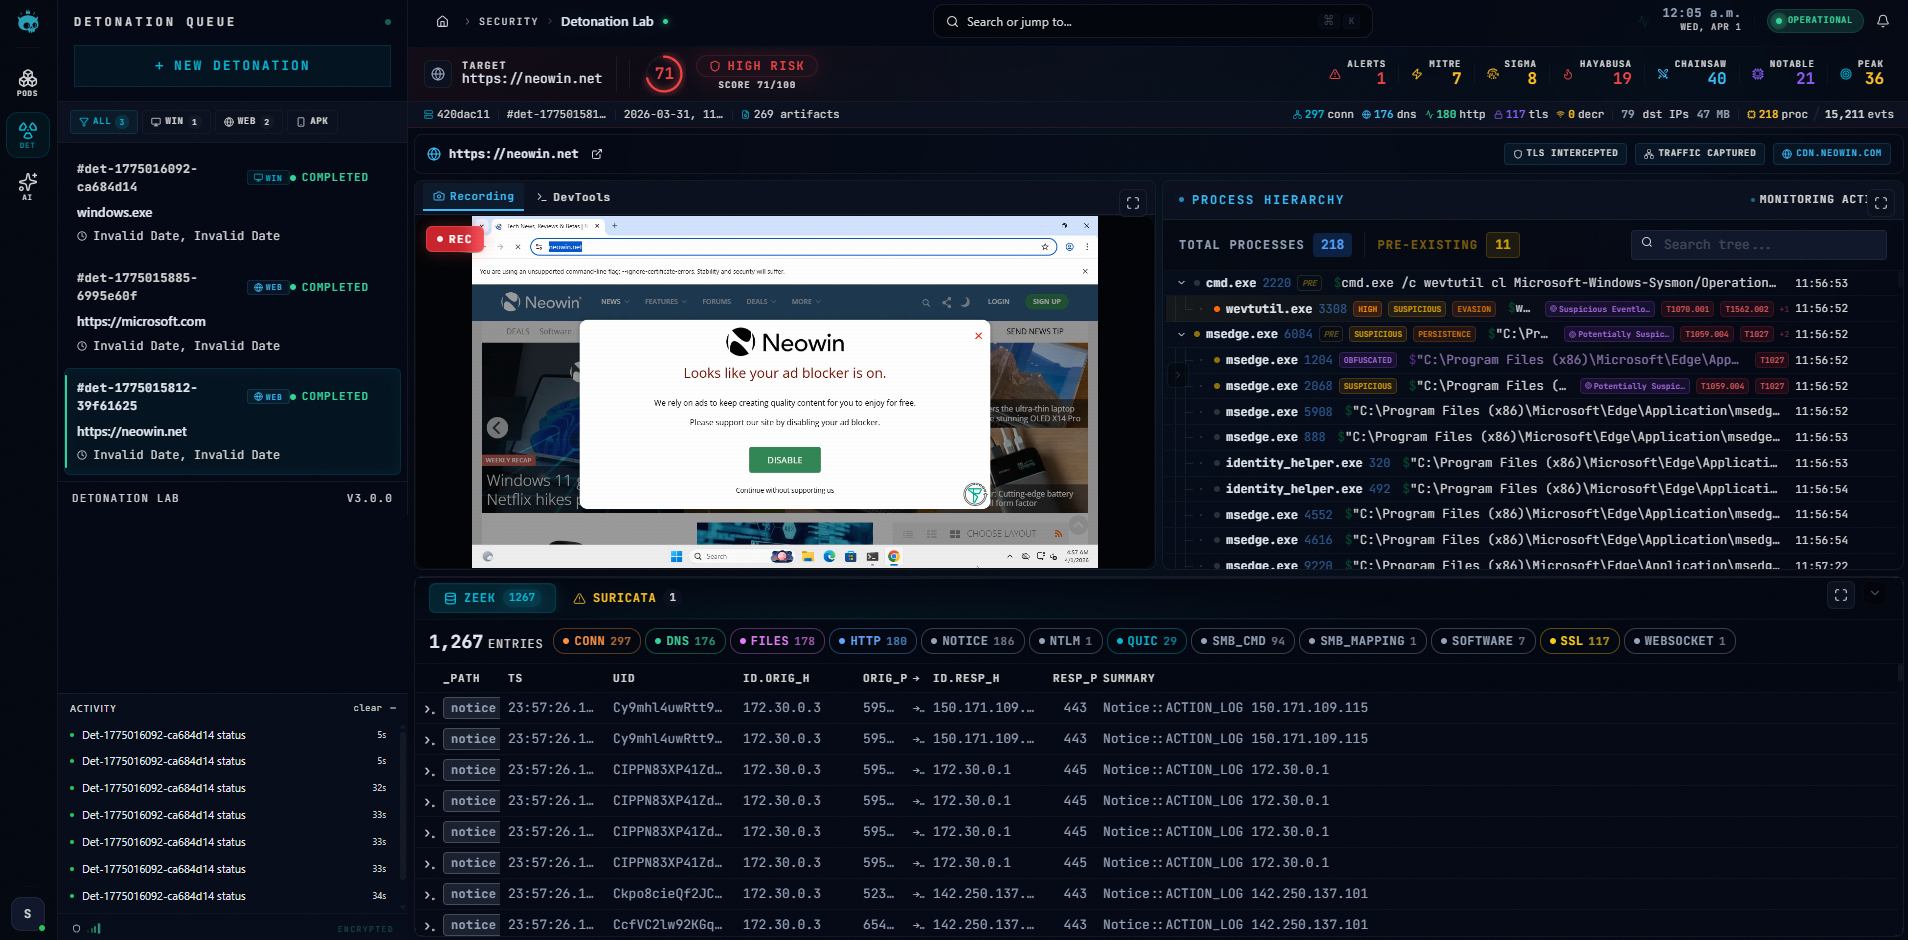Click the home breadcrumb icon
Image resolution: width=1908 pixels, height=940 pixels.
coord(442,21)
